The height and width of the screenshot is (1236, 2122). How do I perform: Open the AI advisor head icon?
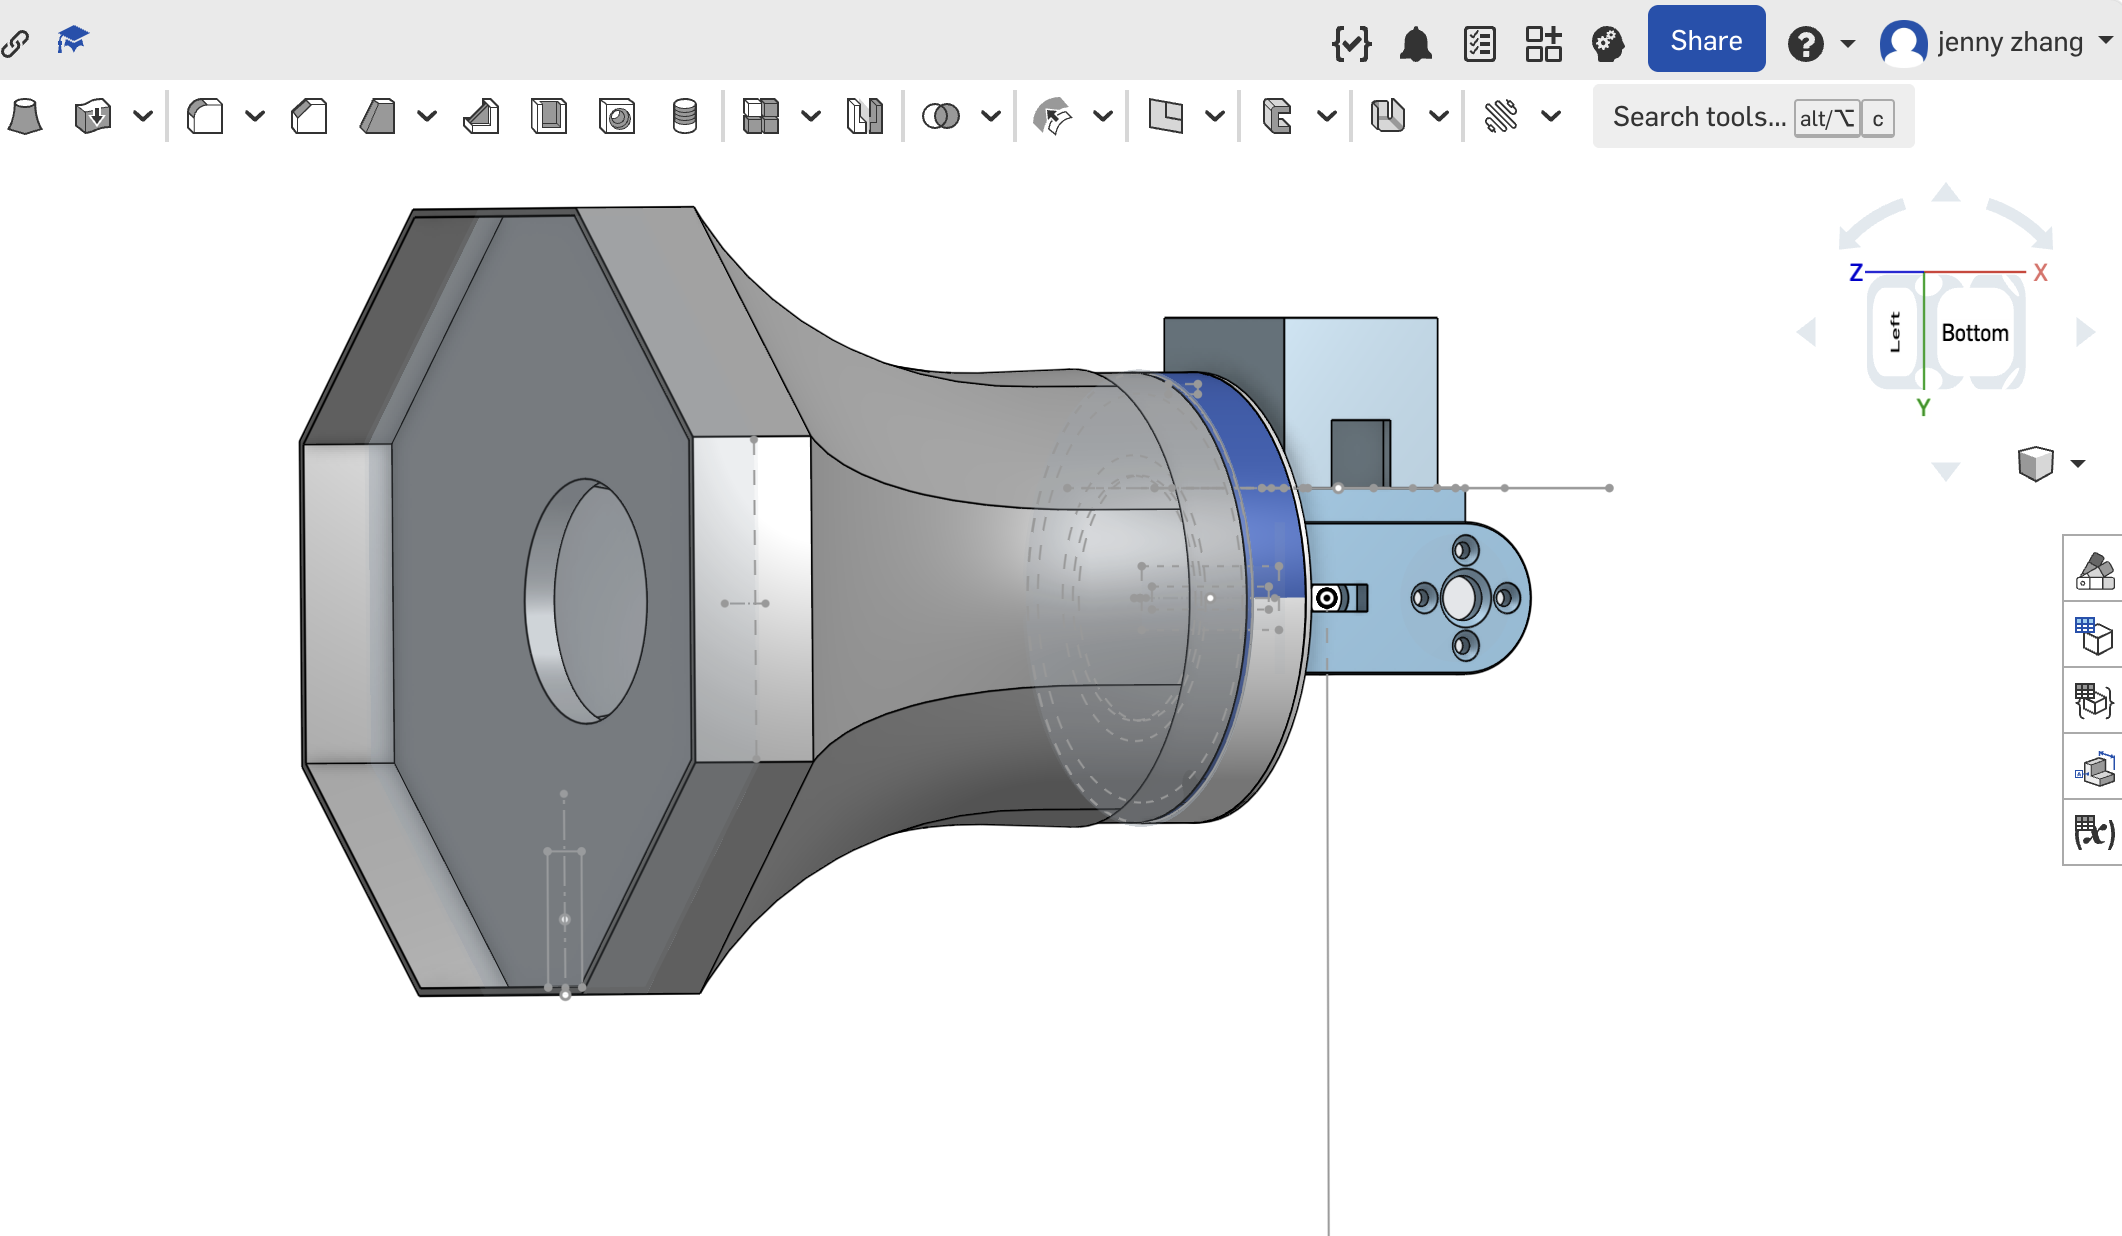1608,44
